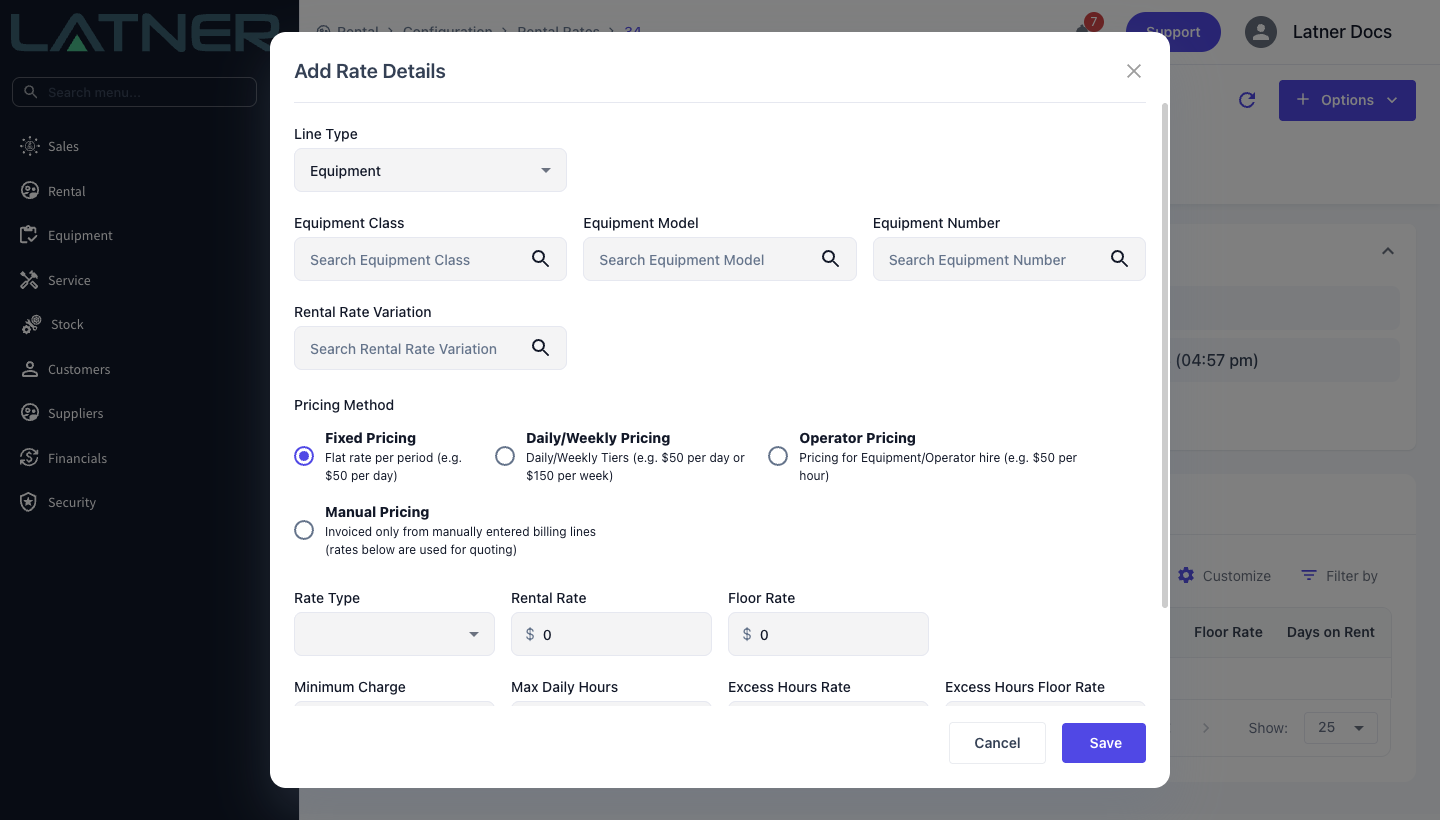Click the Rental Rate Variation search icon
The image size is (1440, 820).
tap(540, 348)
